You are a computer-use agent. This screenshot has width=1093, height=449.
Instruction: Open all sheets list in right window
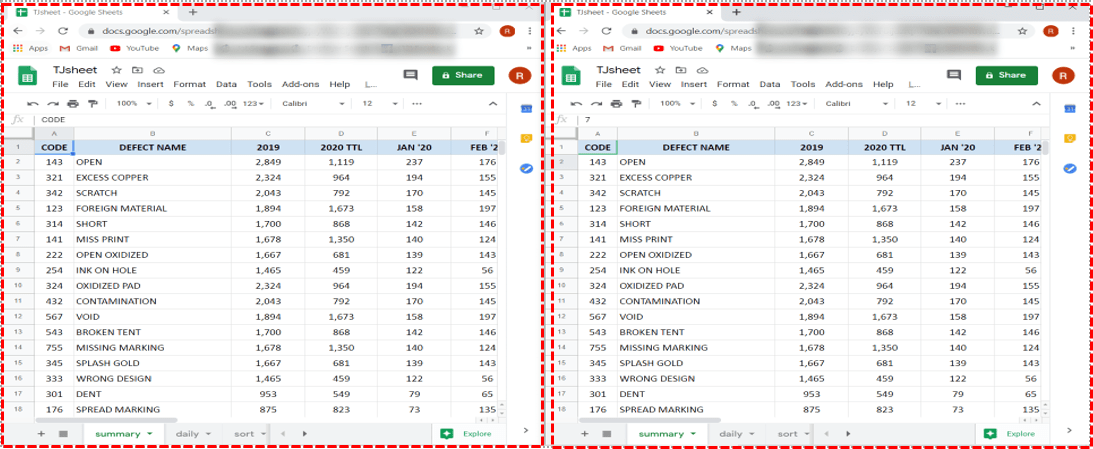coord(607,434)
